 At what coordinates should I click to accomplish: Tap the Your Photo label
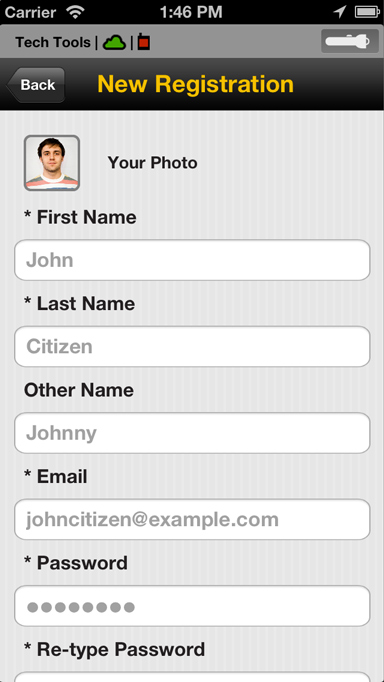pyautogui.click(x=153, y=163)
